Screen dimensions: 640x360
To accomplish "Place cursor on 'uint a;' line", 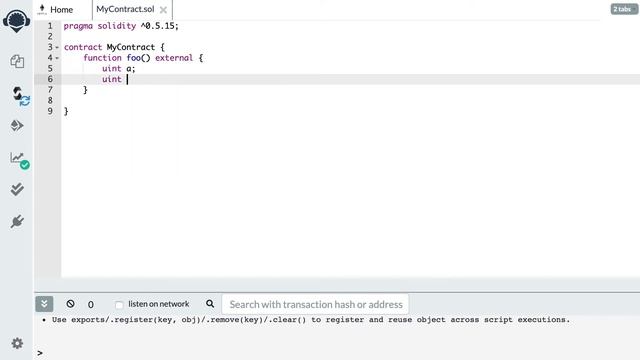I will [x=118, y=69].
